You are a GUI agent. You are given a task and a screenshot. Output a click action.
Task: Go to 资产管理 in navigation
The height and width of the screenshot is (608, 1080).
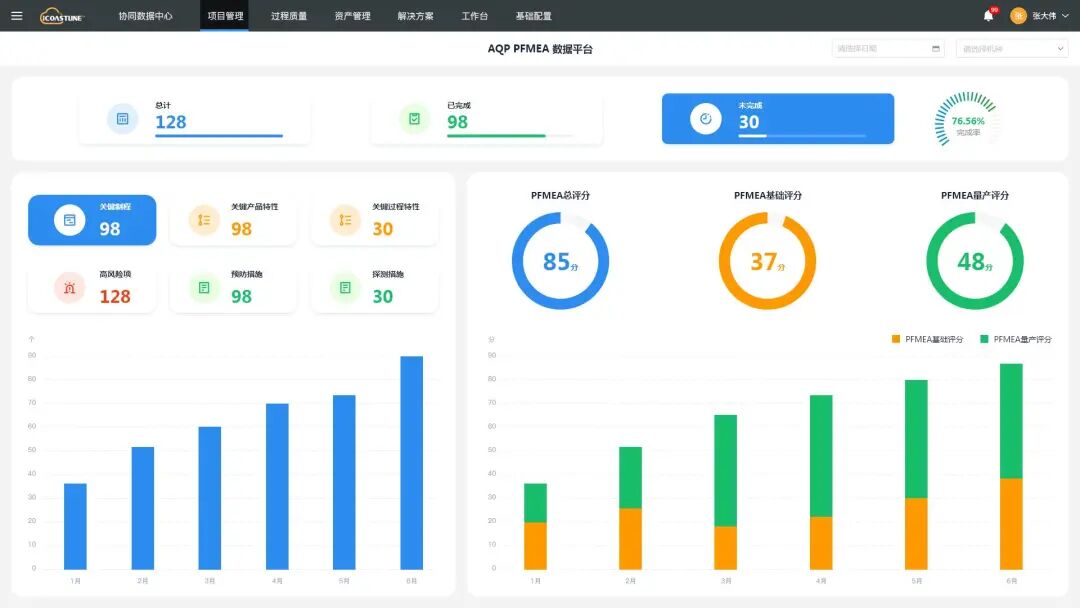352,16
